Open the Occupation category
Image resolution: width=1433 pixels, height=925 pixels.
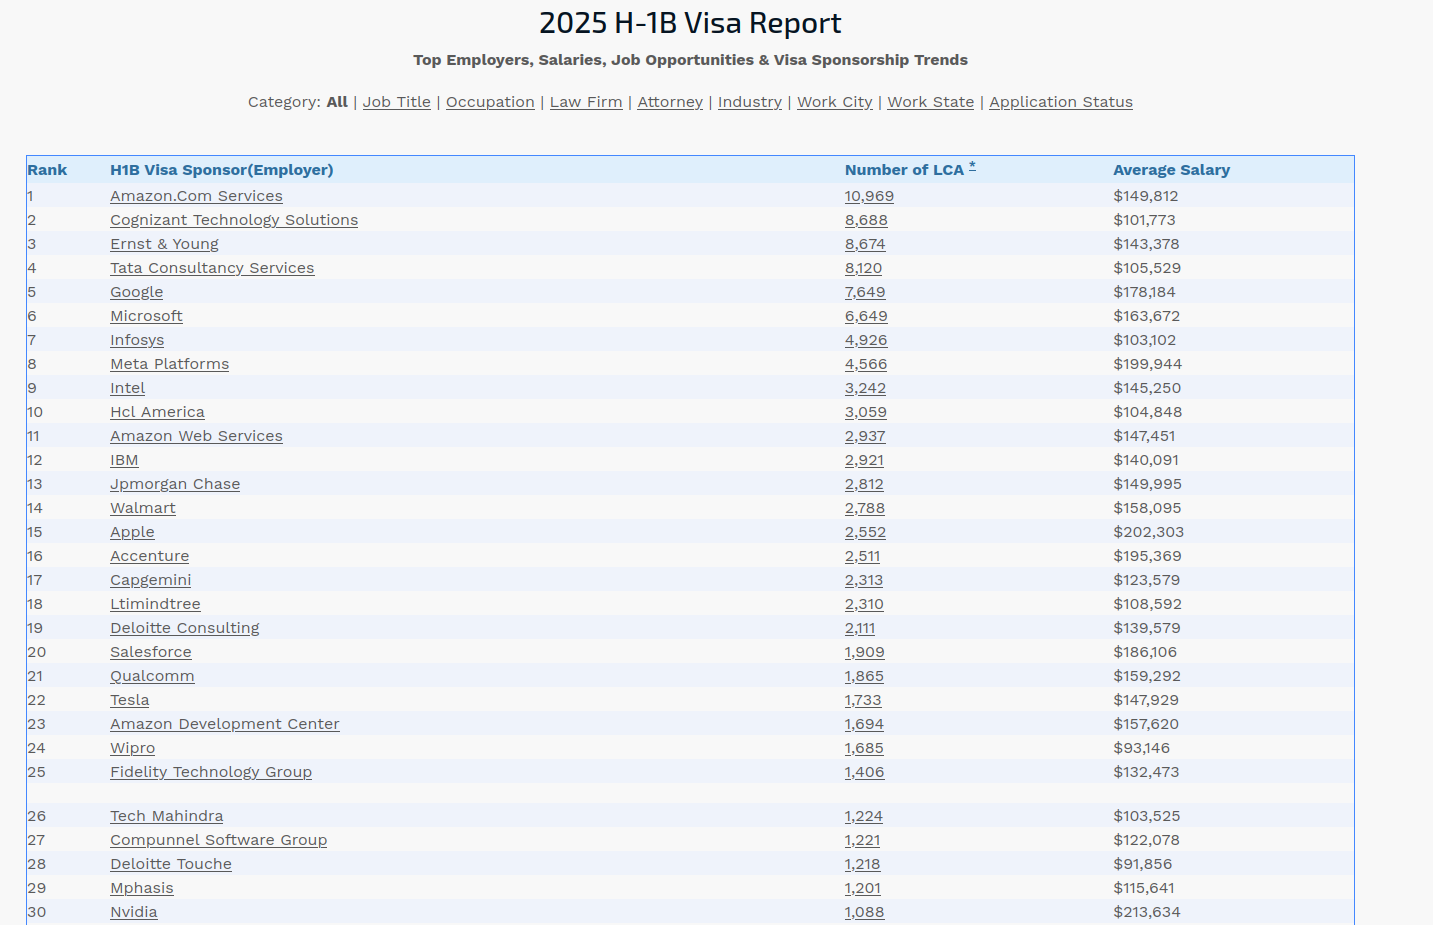coord(490,102)
